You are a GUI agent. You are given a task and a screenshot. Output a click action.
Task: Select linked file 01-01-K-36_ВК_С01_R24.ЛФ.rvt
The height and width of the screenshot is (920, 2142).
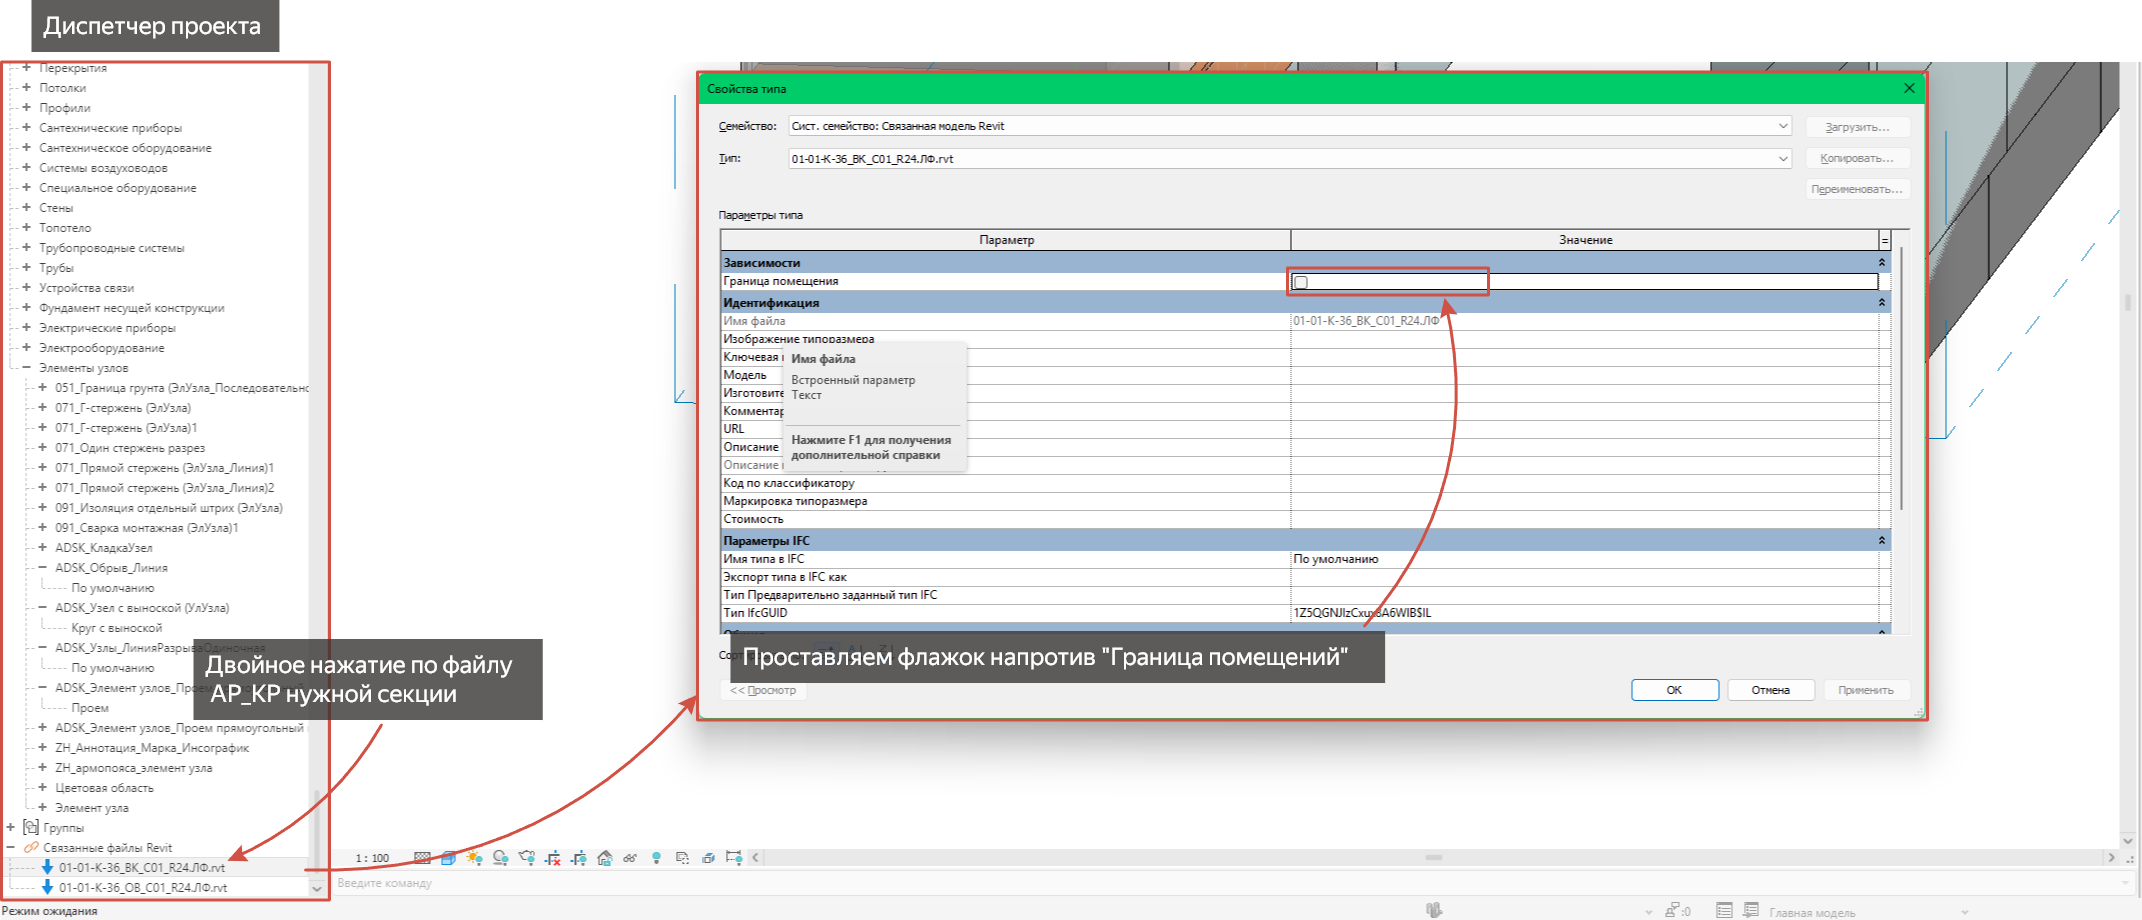point(141,868)
